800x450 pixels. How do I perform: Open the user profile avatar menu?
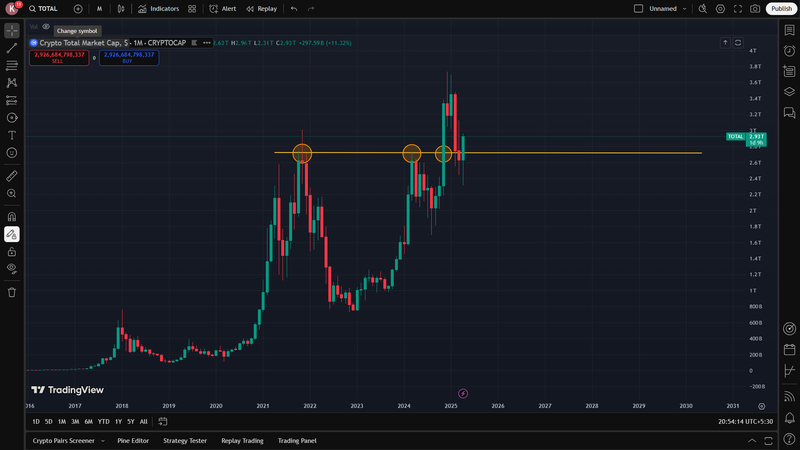click(x=12, y=9)
